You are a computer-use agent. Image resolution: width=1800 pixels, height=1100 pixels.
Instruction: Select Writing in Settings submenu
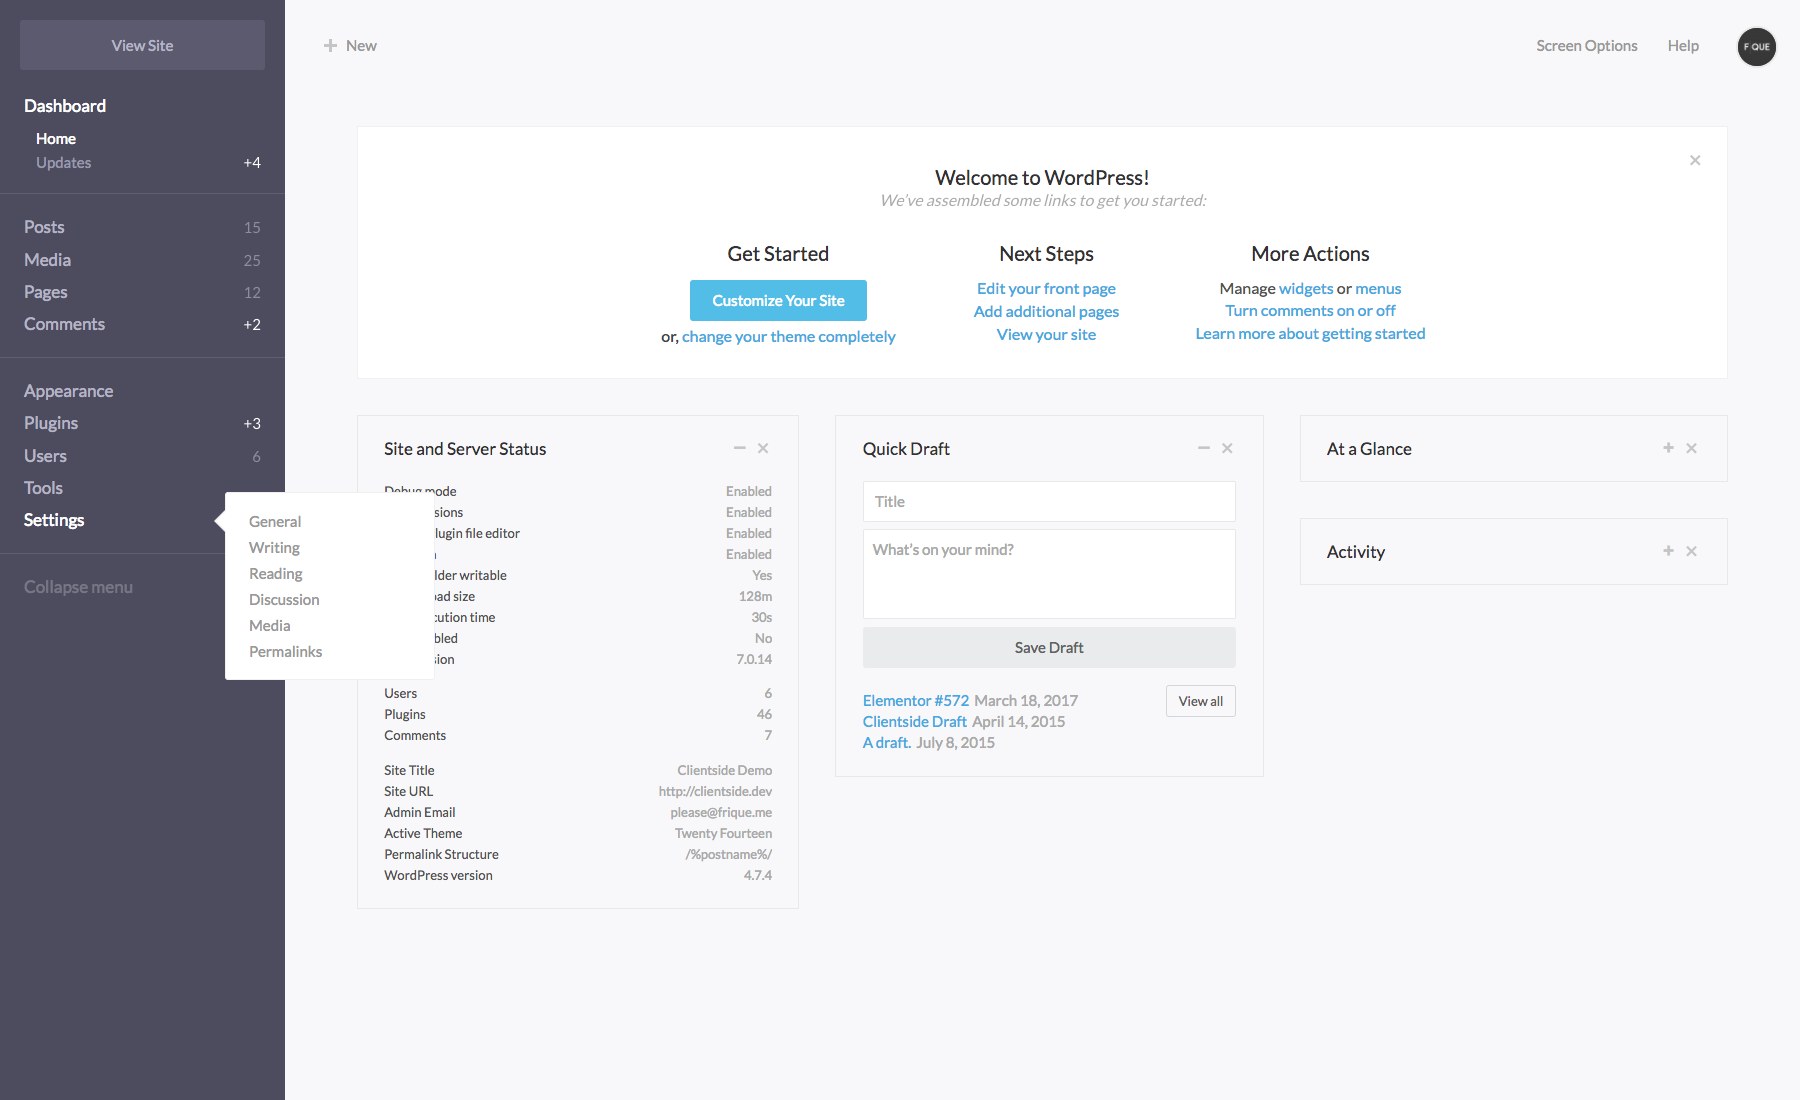tap(274, 548)
